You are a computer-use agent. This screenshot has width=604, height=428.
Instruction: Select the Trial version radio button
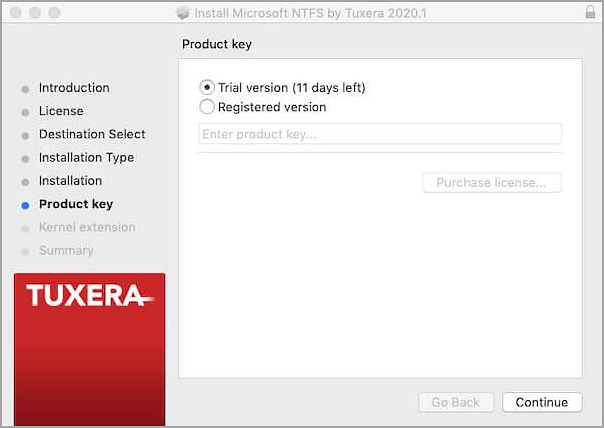pos(207,88)
